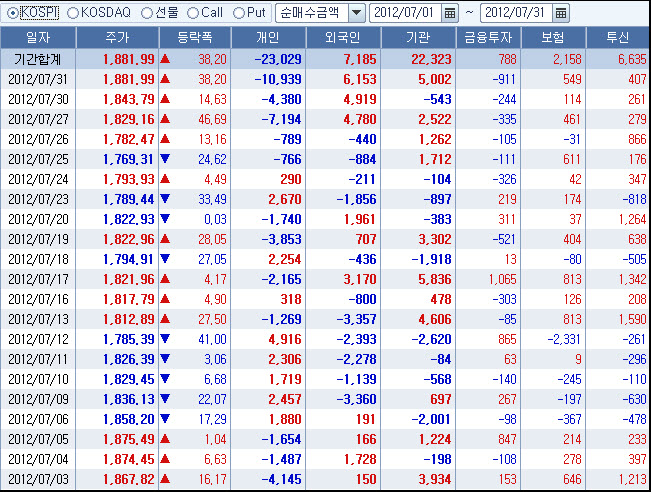
Task: Select the 2012/07/03 date cell
Action: pyautogui.click(x=38, y=480)
